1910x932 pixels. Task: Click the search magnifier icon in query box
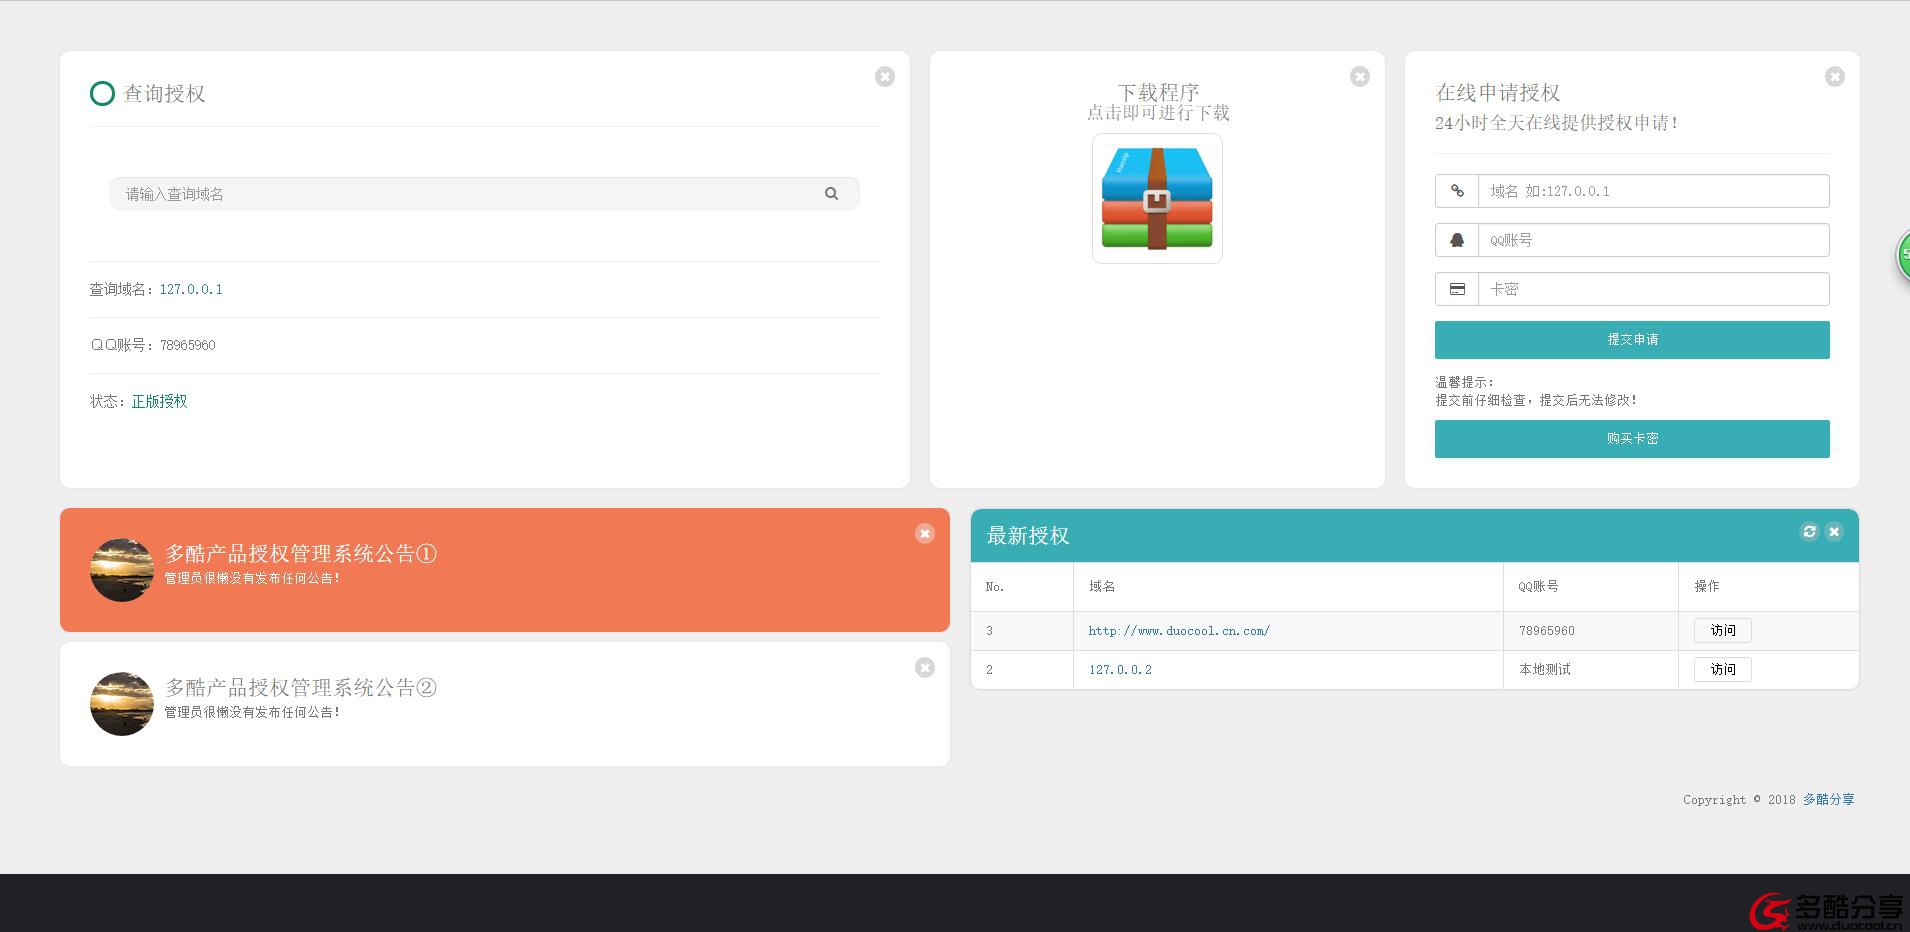(x=831, y=194)
